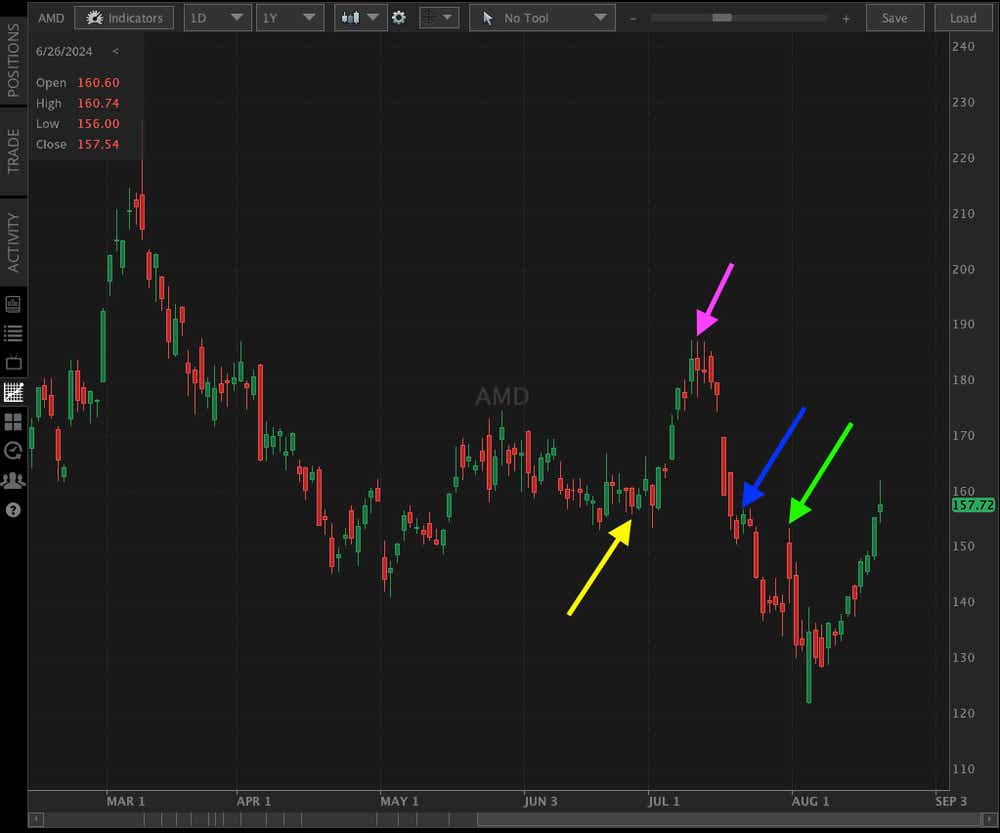Click the 6/26/2024 date label
The width and height of the screenshot is (1000, 833).
click(x=64, y=51)
